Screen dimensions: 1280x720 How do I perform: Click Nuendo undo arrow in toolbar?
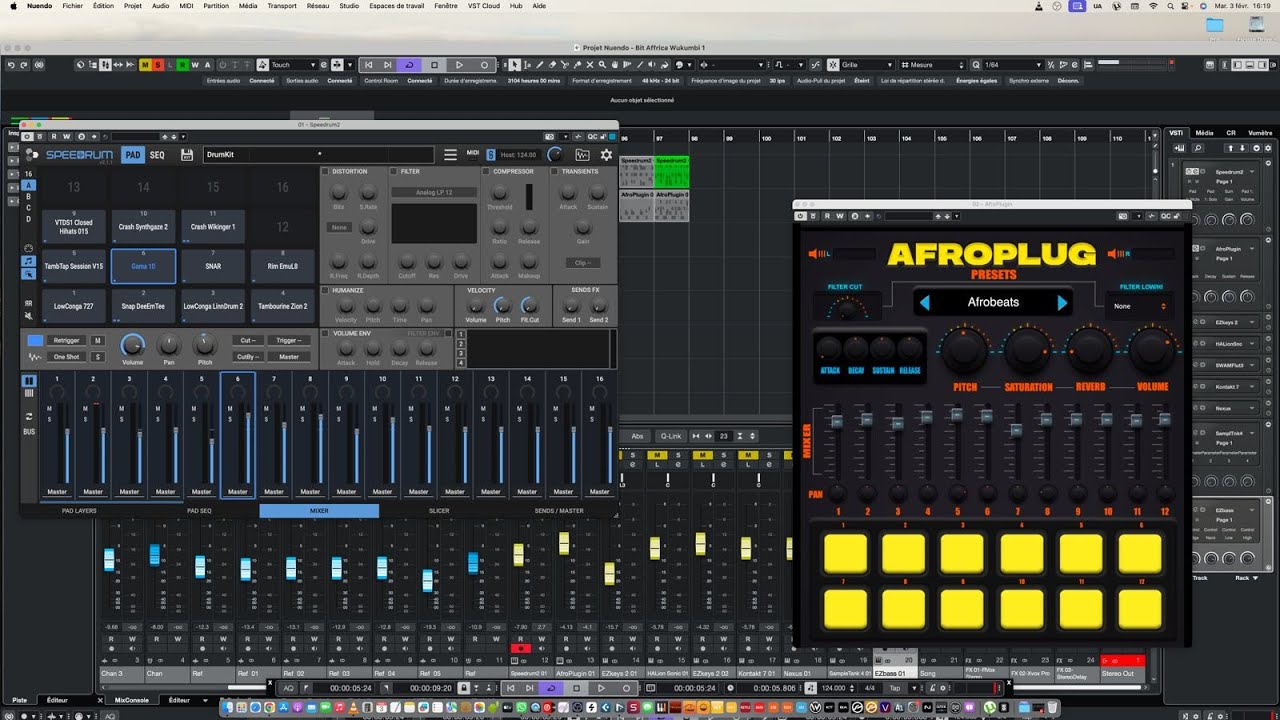[11, 65]
